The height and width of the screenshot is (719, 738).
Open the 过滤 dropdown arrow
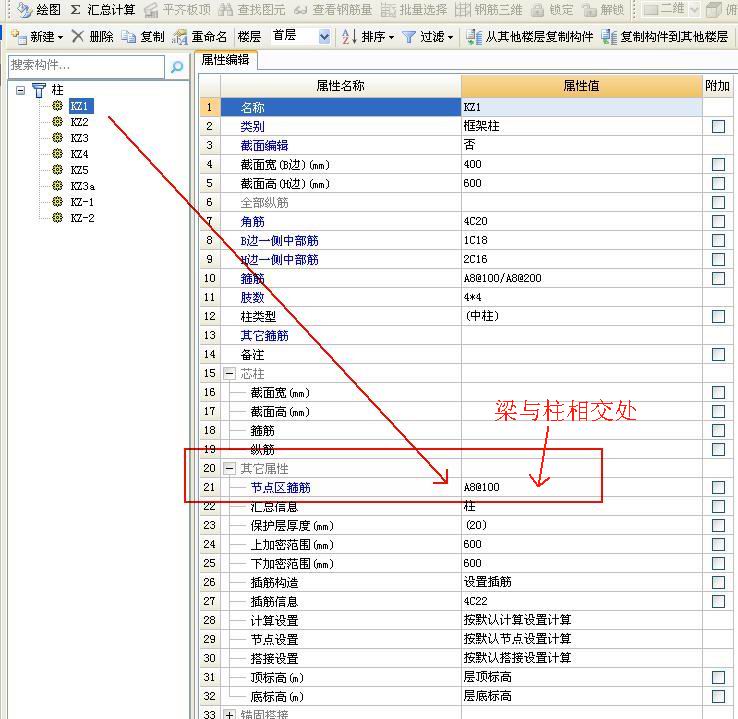click(450, 37)
